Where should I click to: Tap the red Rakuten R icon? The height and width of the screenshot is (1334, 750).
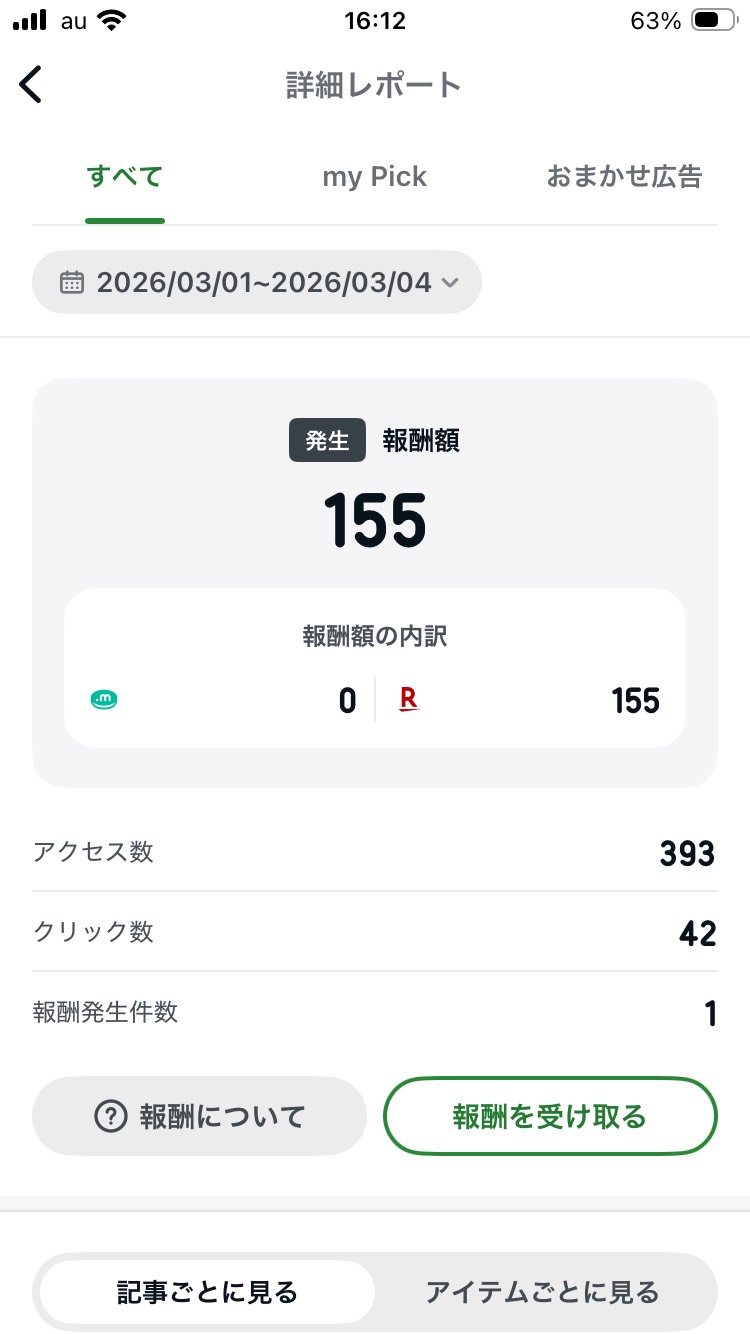pos(408,700)
